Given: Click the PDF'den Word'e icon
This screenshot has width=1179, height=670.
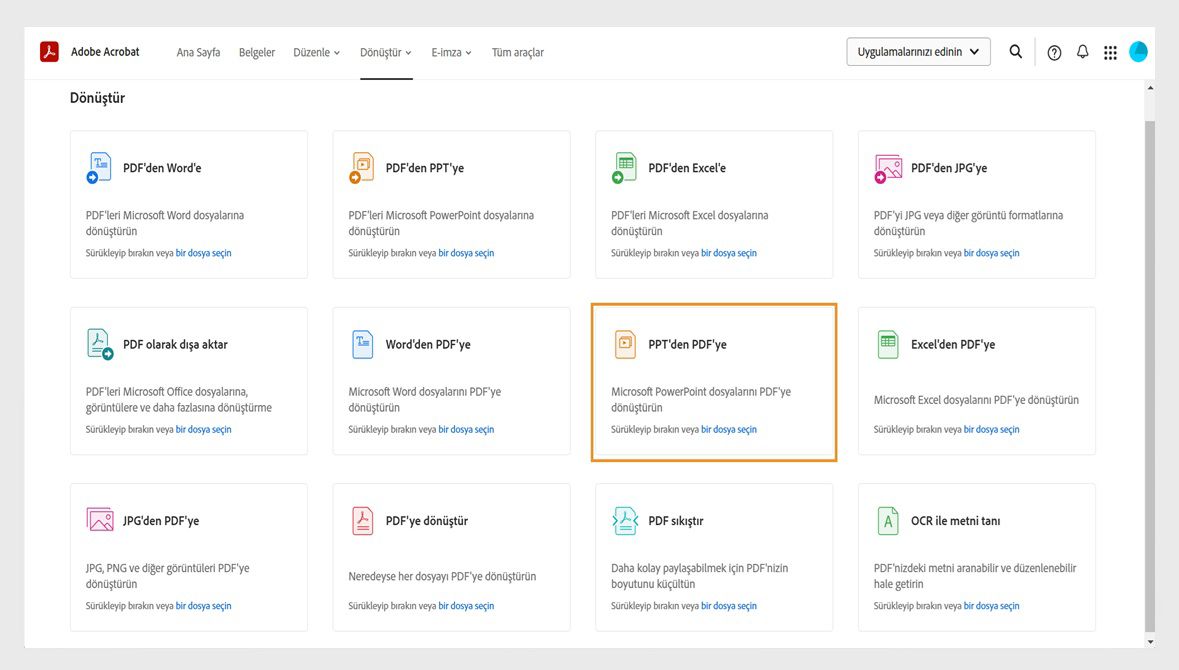Looking at the screenshot, I should pos(99,168).
